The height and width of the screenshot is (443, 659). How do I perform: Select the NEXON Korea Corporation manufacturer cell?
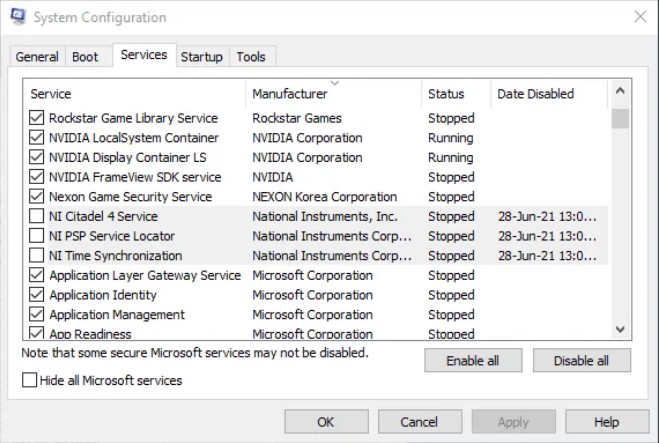[324, 197]
